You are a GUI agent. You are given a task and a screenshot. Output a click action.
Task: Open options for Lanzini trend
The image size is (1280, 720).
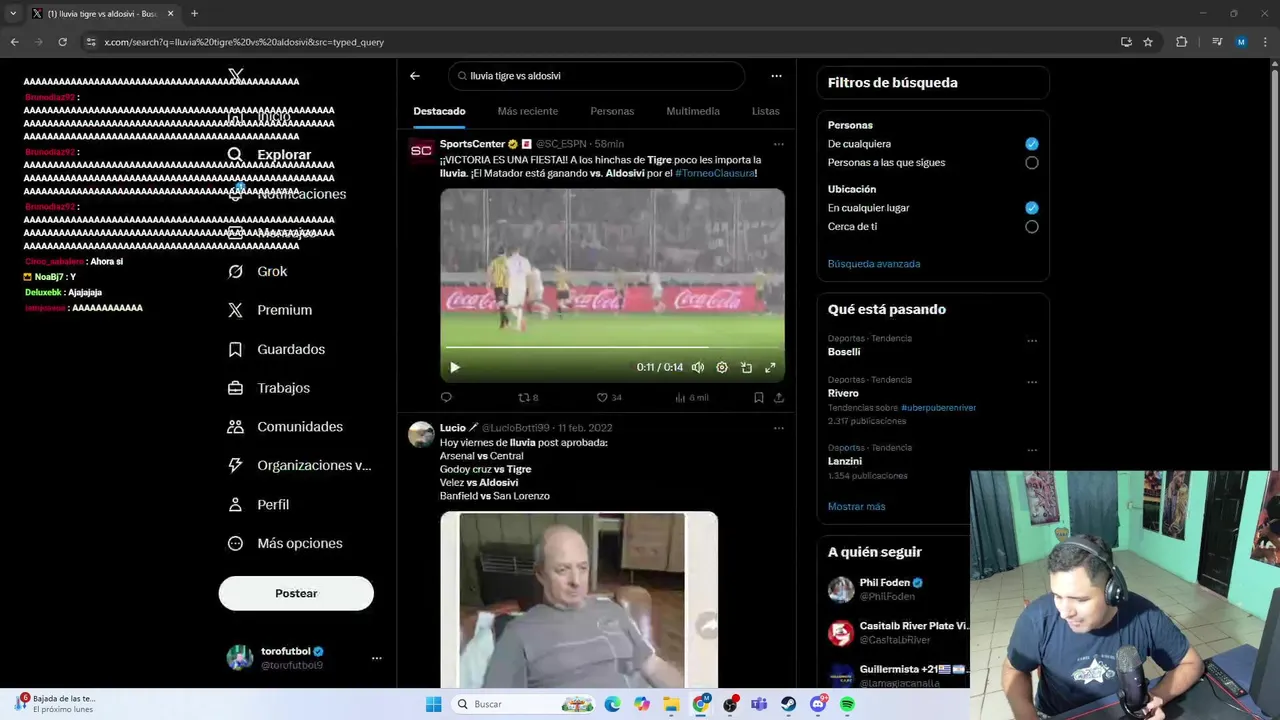tap(1032, 450)
